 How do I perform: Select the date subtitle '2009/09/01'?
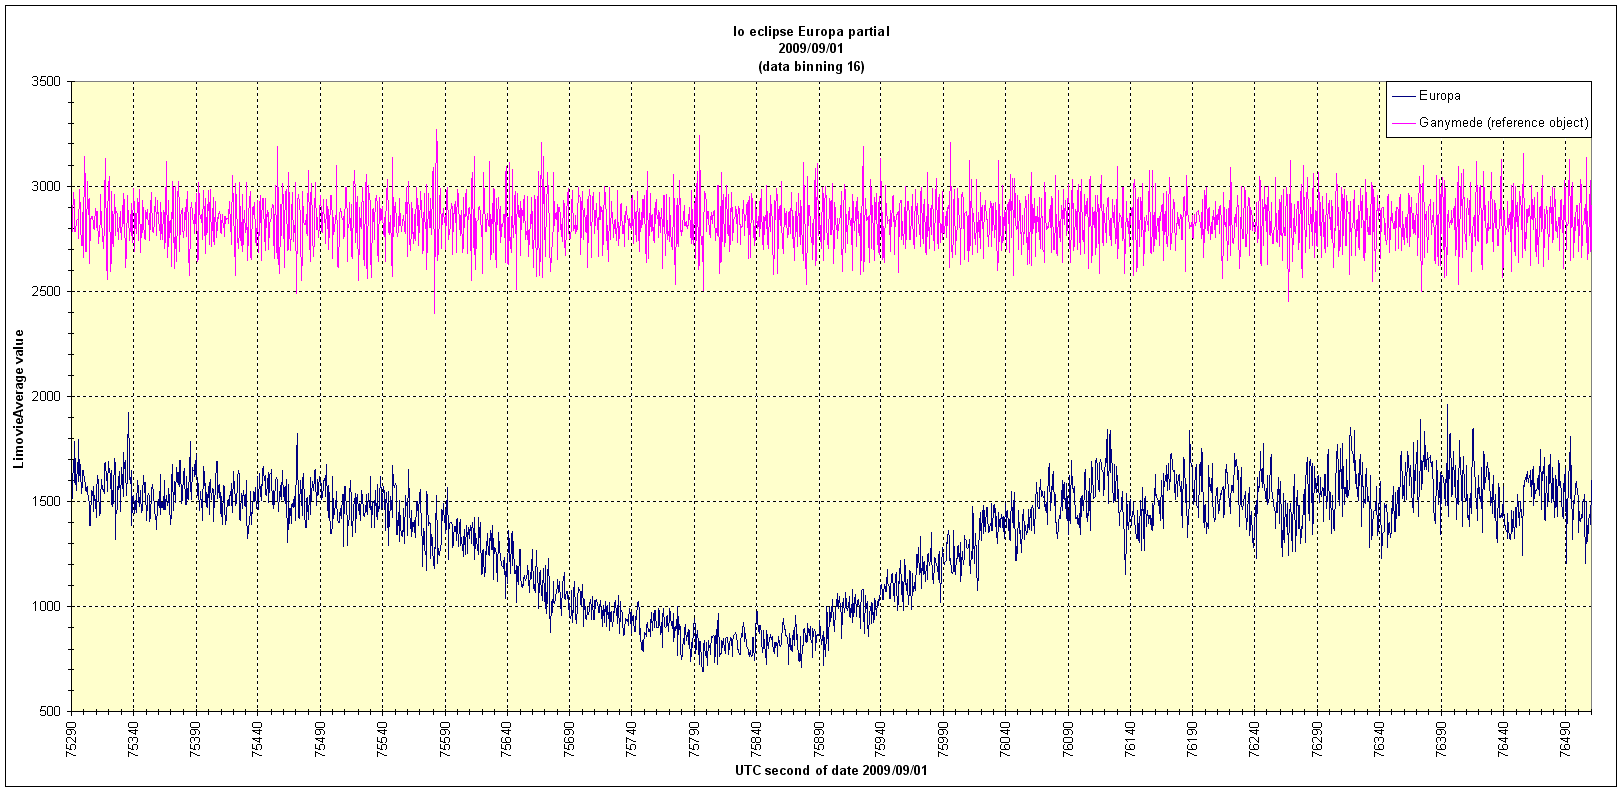pyautogui.click(x=811, y=48)
